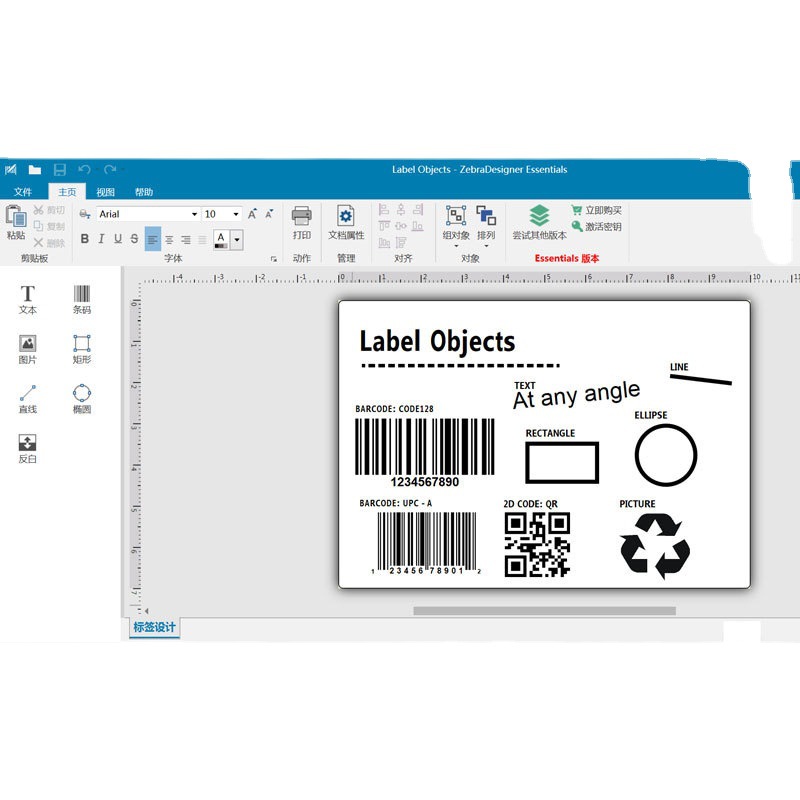
Task: Toggle right text alignment
Action: (x=186, y=239)
